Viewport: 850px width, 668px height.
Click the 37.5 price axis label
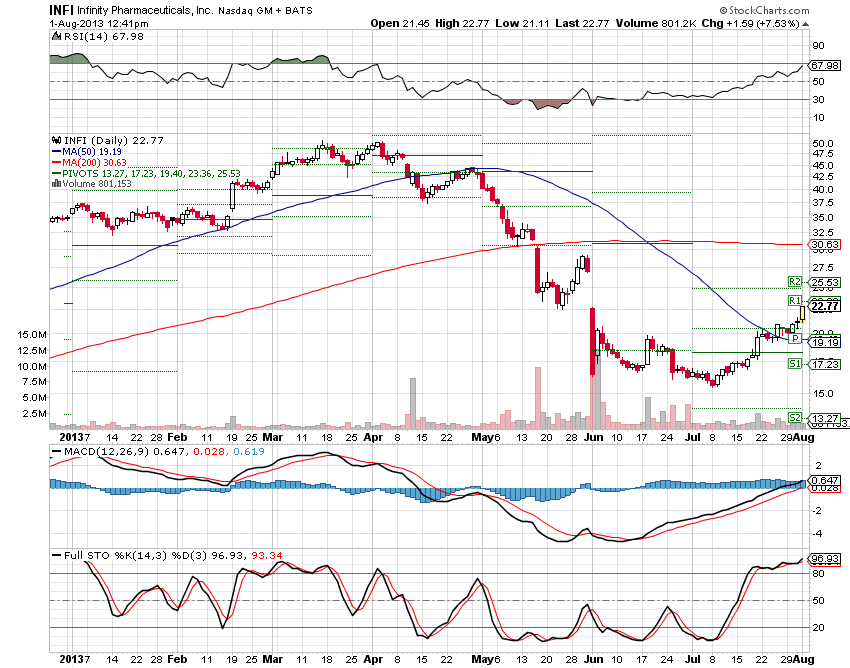pos(823,203)
